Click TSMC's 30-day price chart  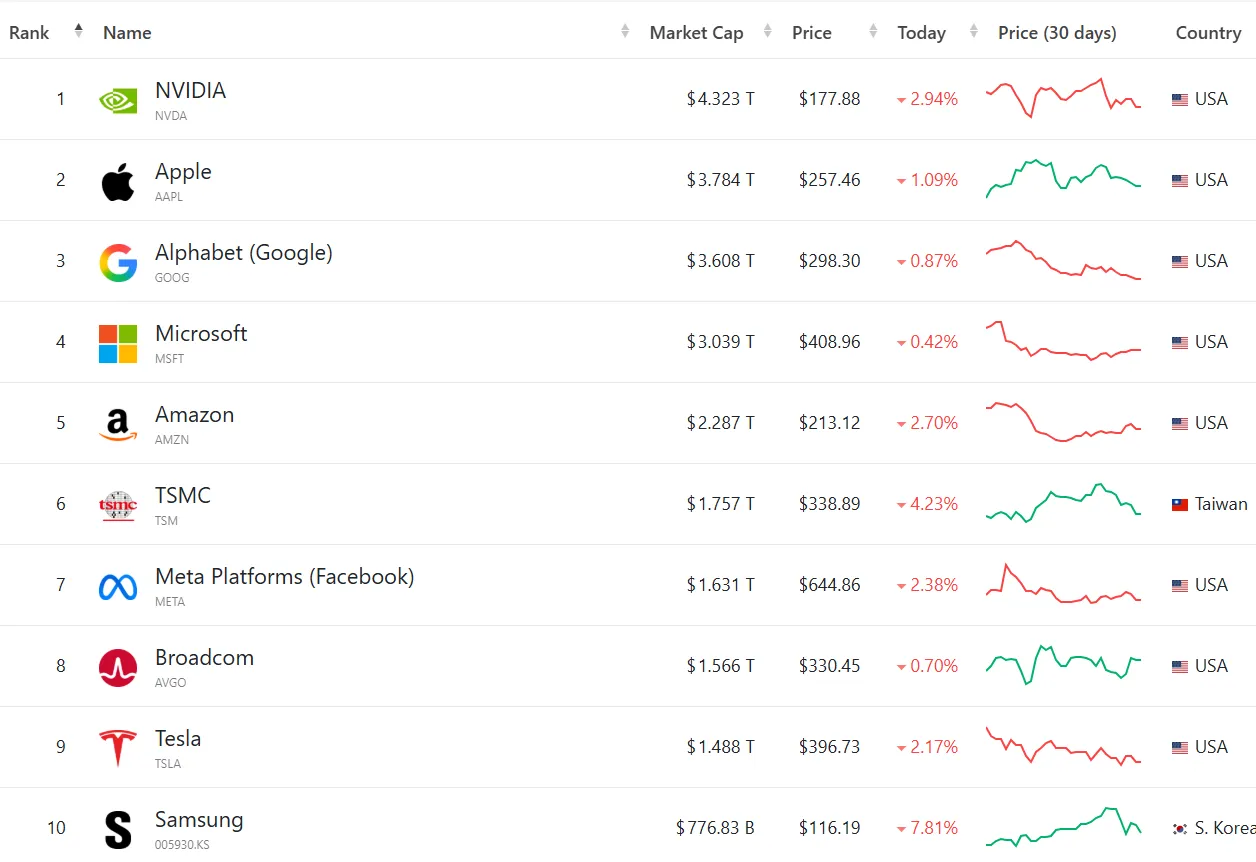coord(1064,503)
